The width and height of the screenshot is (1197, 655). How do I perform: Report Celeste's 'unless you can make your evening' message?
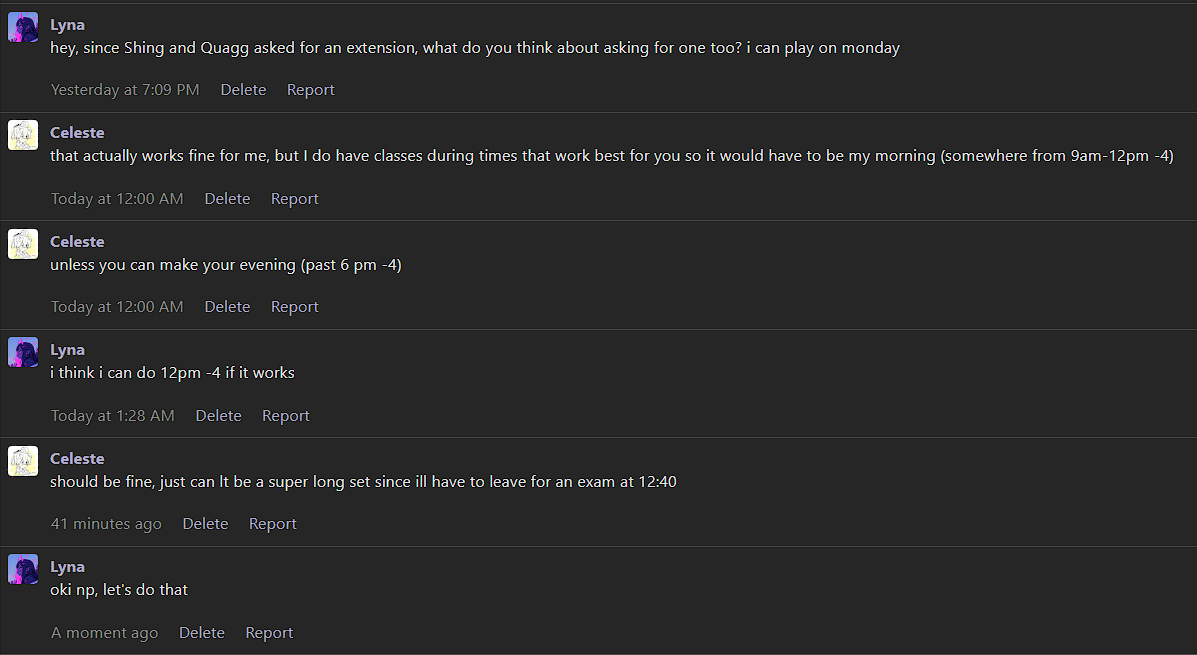tap(294, 307)
